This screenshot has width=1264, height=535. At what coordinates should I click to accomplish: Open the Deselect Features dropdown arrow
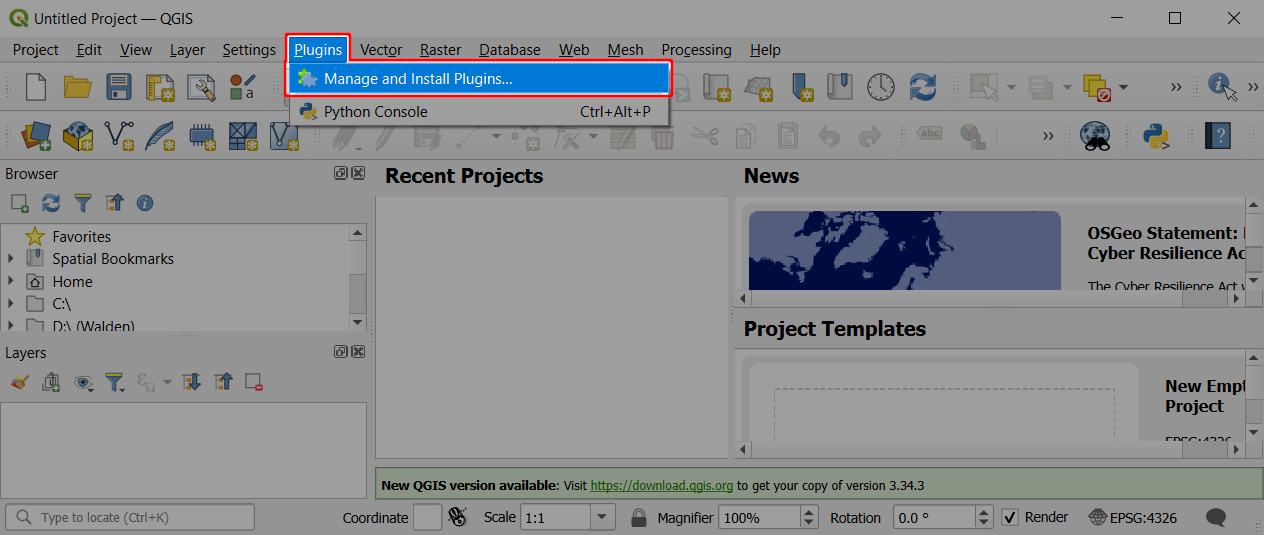[1123, 88]
